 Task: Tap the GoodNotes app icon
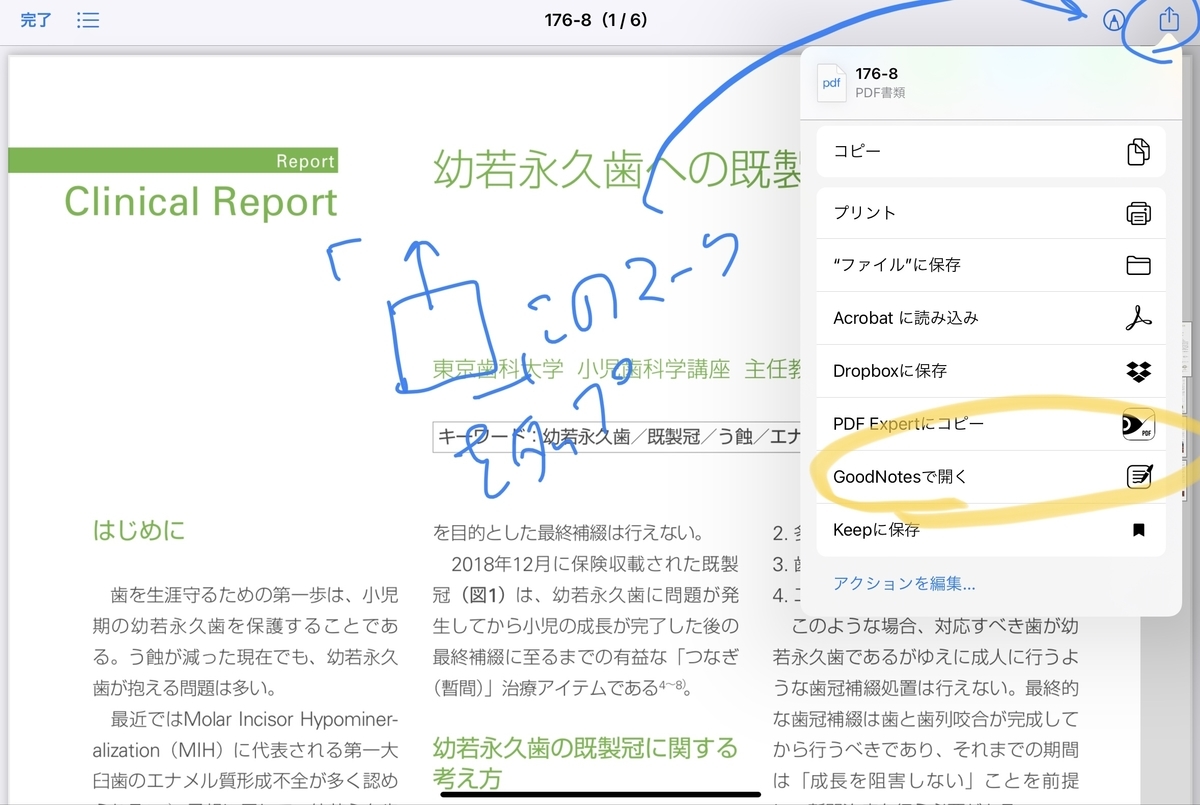click(1138, 476)
